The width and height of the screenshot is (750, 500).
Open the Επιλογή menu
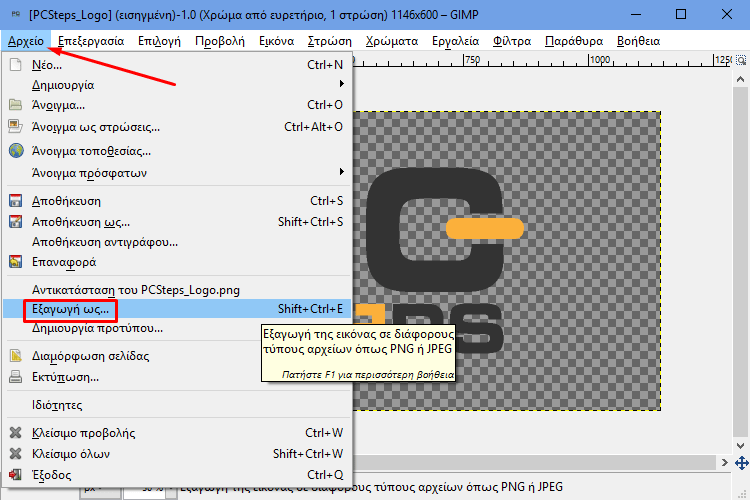coord(159,41)
